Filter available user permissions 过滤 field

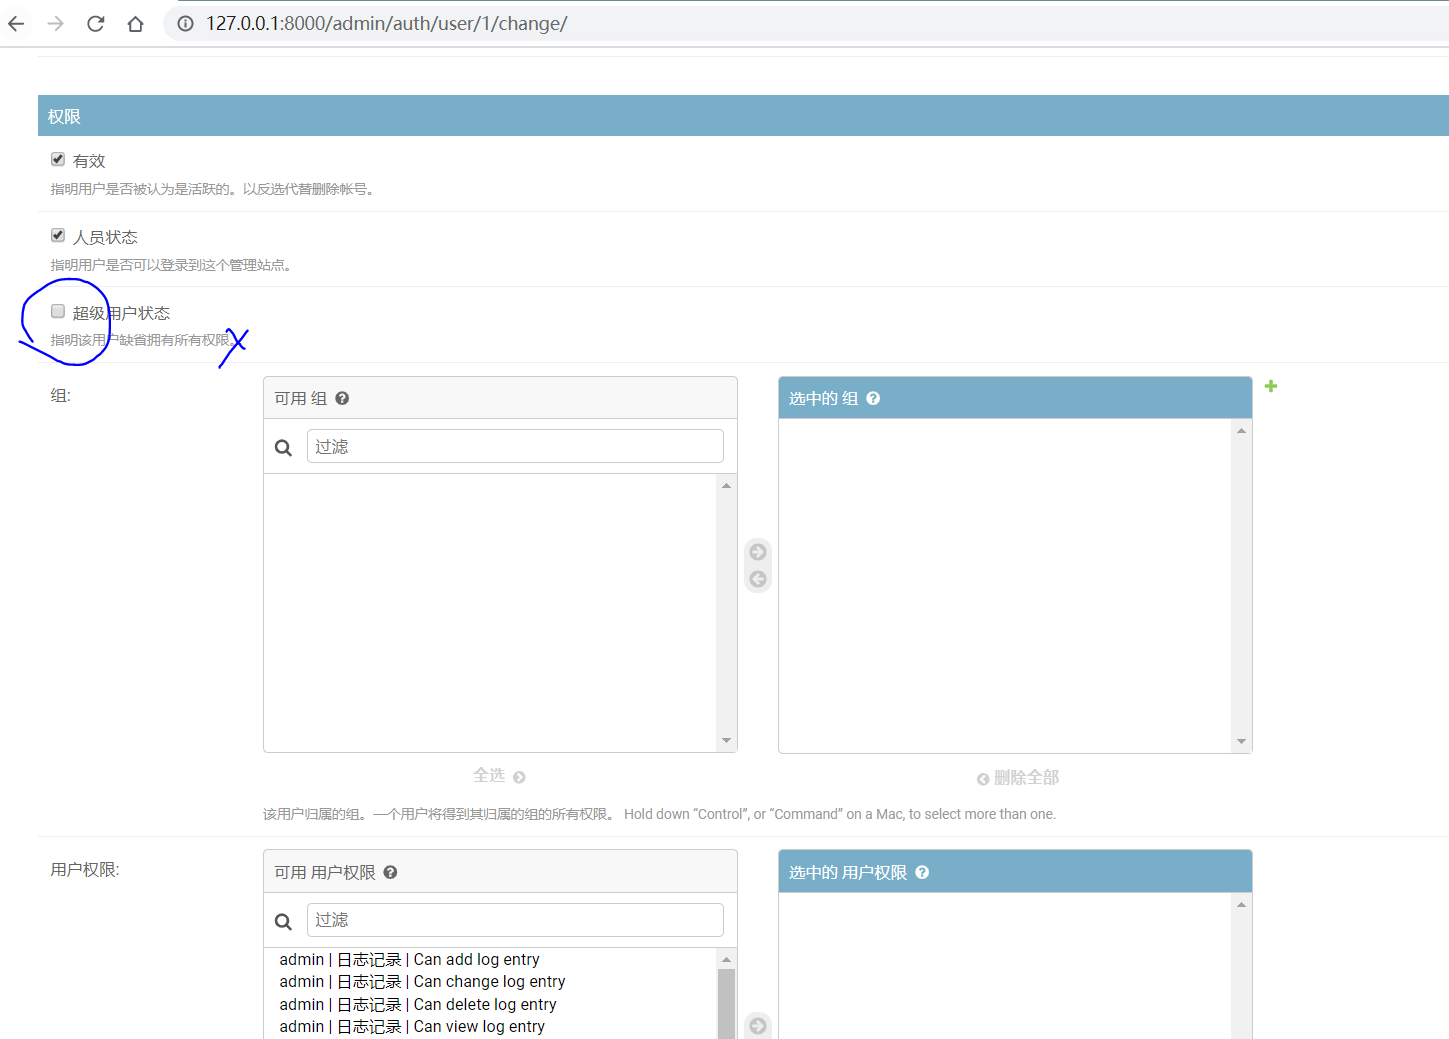[x=515, y=920]
